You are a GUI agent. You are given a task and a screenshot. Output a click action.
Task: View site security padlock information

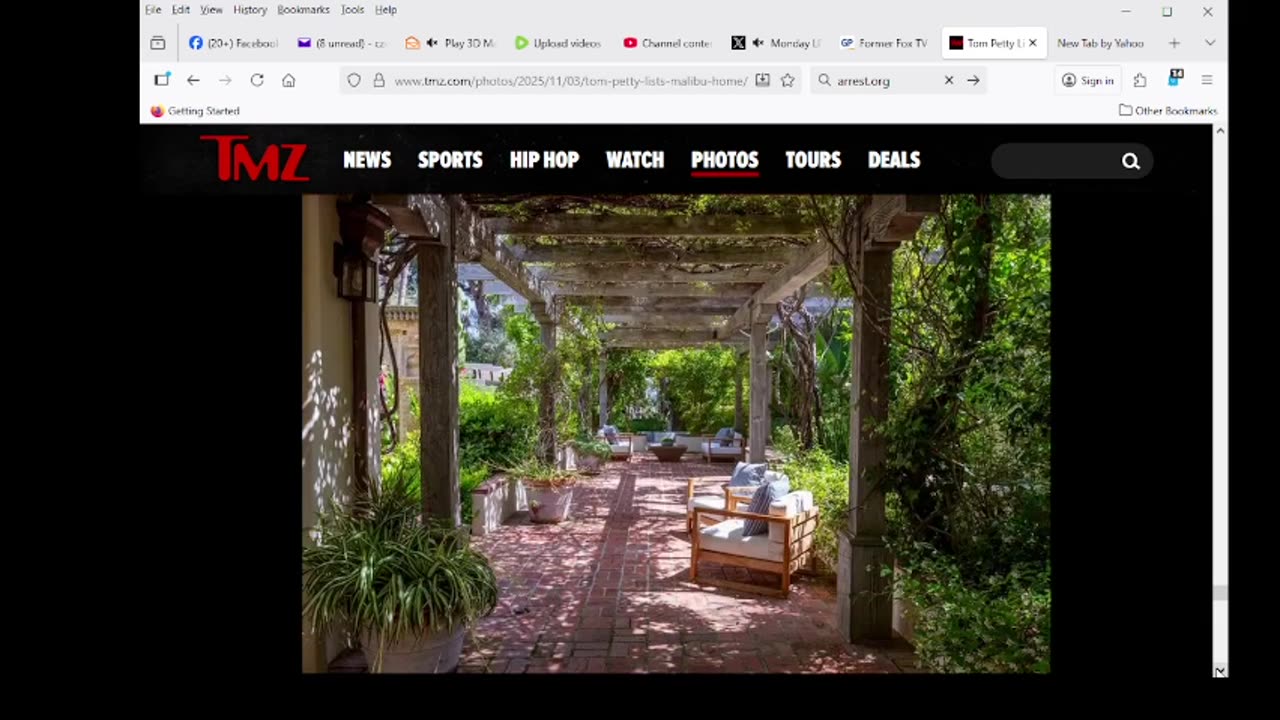tap(379, 80)
